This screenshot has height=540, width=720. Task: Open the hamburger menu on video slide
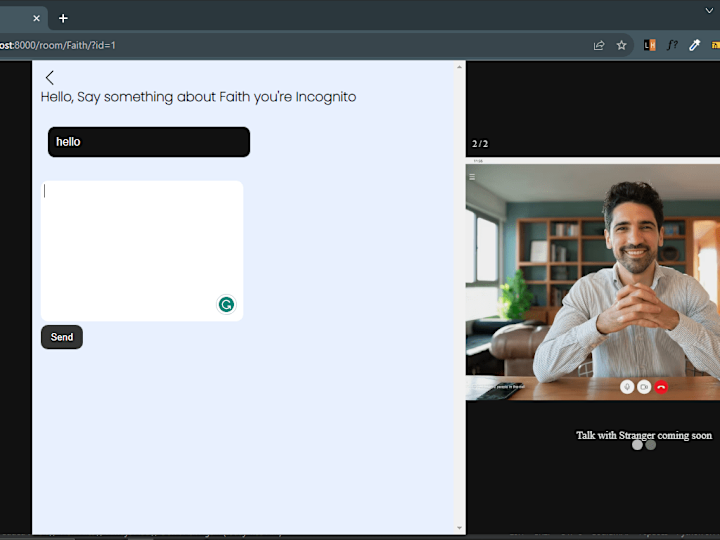[472, 177]
